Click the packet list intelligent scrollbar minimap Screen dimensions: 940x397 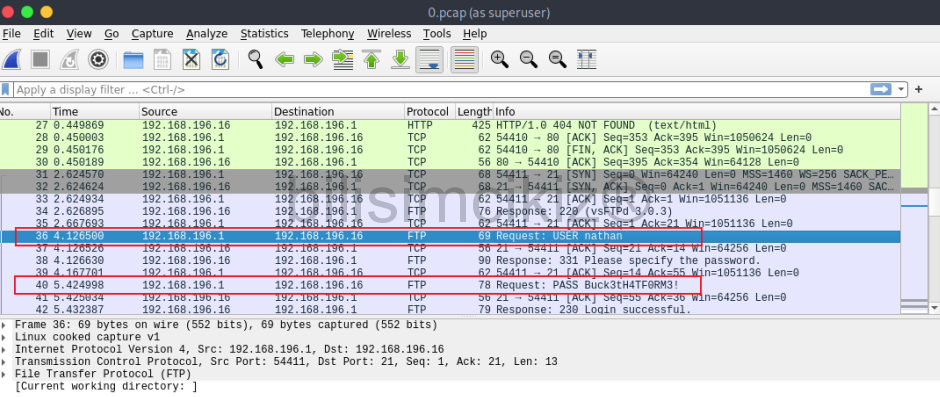point(914,208)
